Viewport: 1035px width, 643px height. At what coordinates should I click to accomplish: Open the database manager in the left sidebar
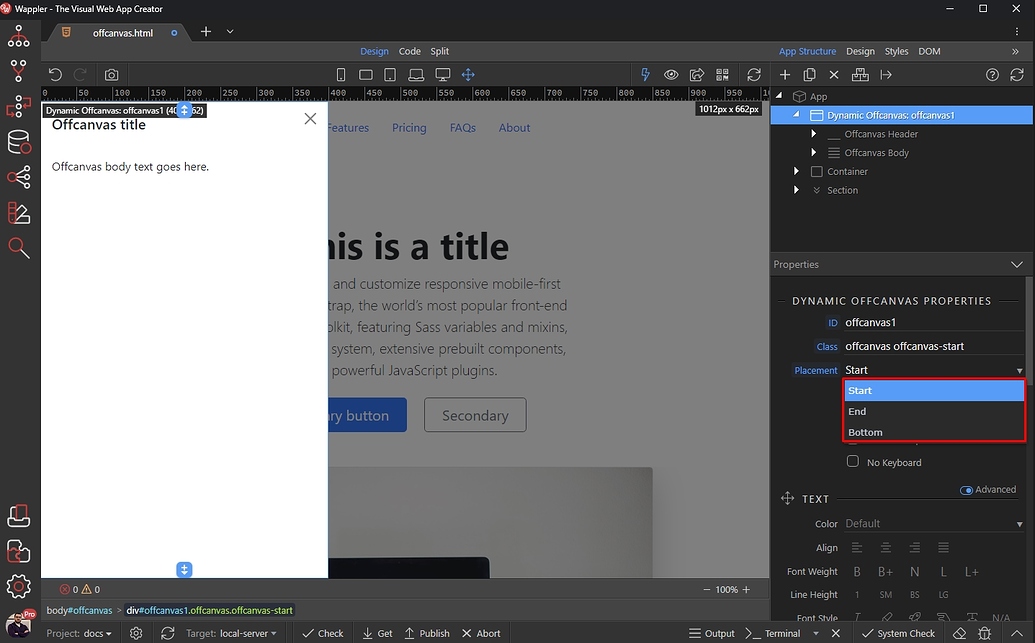tap(18, 141)
